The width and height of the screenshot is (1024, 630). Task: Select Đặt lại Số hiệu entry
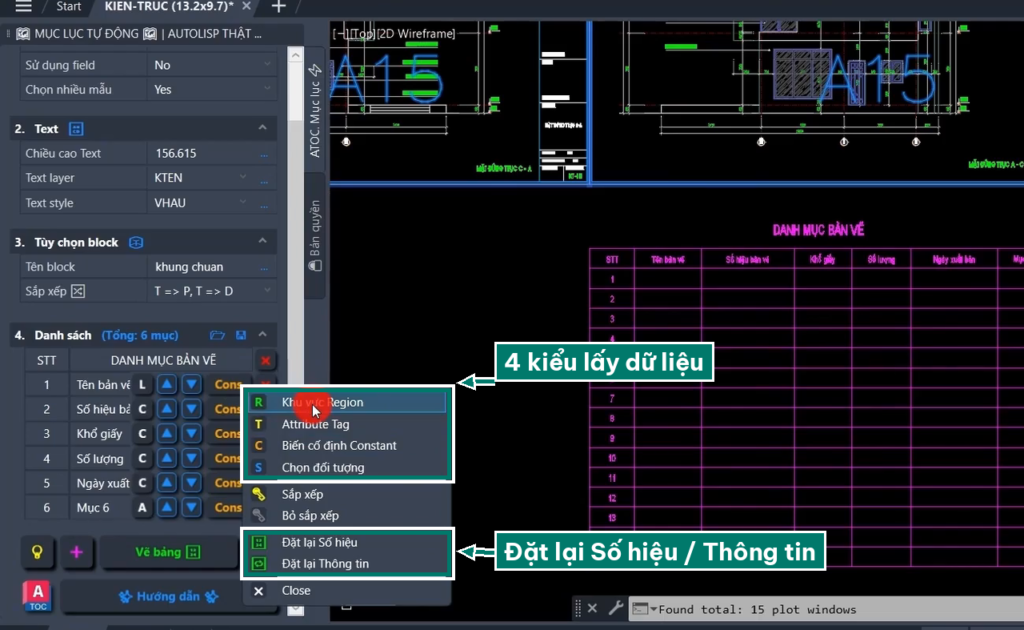[347, 543]
